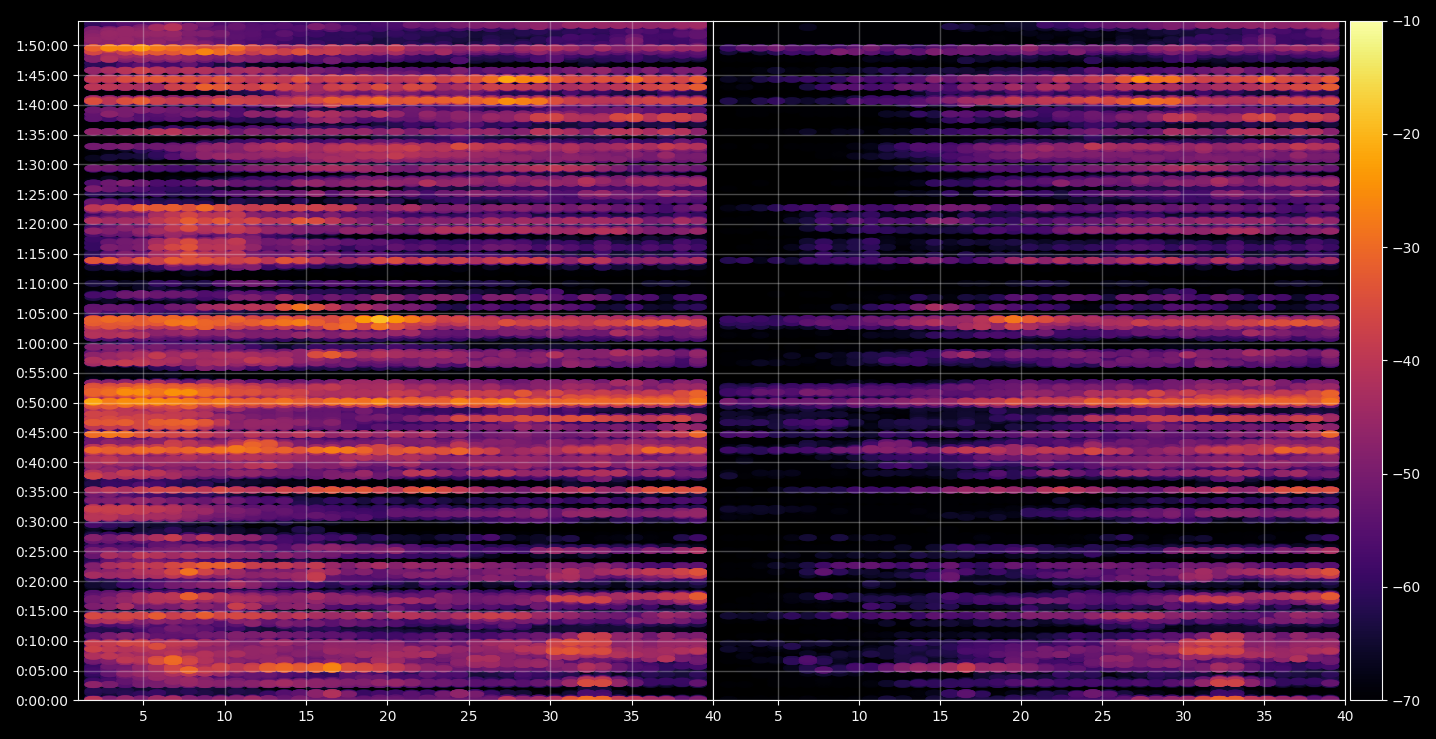Select the y-axis tick label 0:25:00
The height and width of the screenshot is (739, 1436).
tap(42, 552)
